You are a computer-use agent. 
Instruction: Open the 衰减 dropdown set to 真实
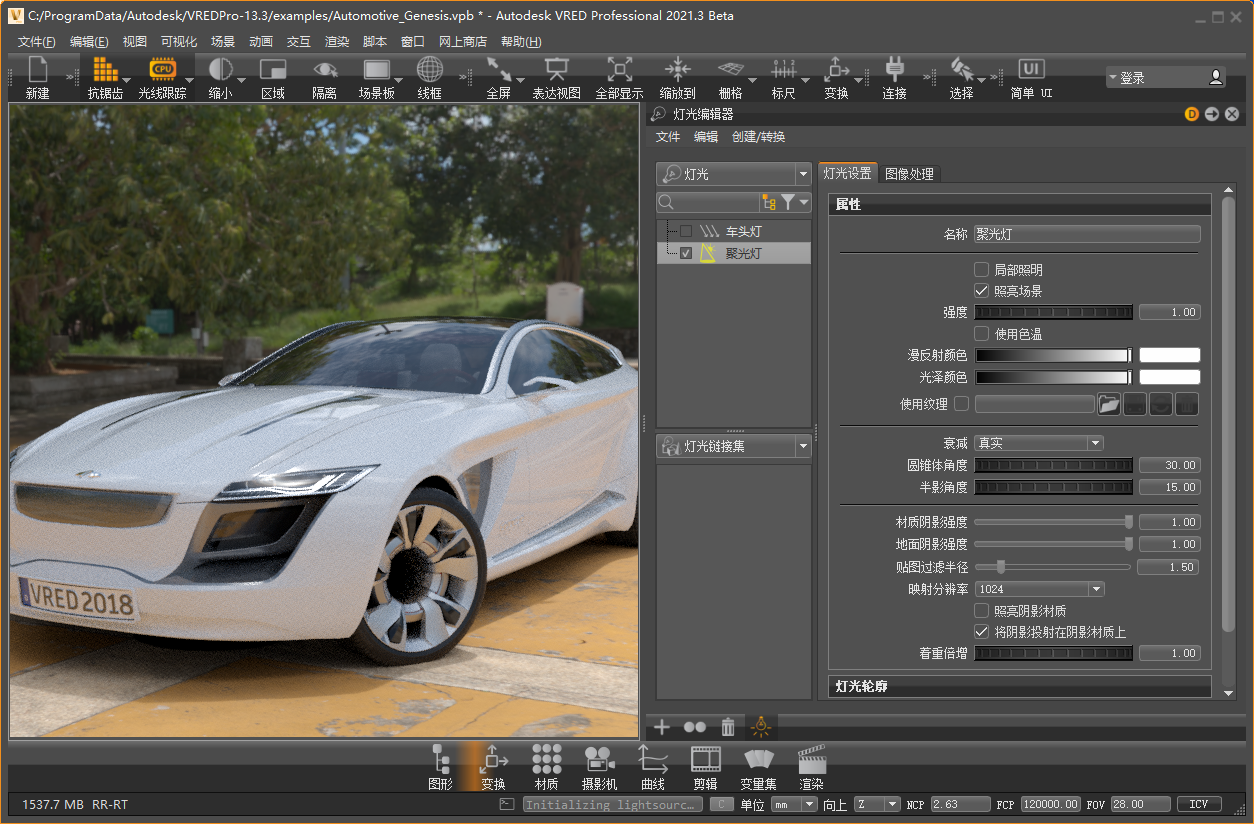point(1038,443)
